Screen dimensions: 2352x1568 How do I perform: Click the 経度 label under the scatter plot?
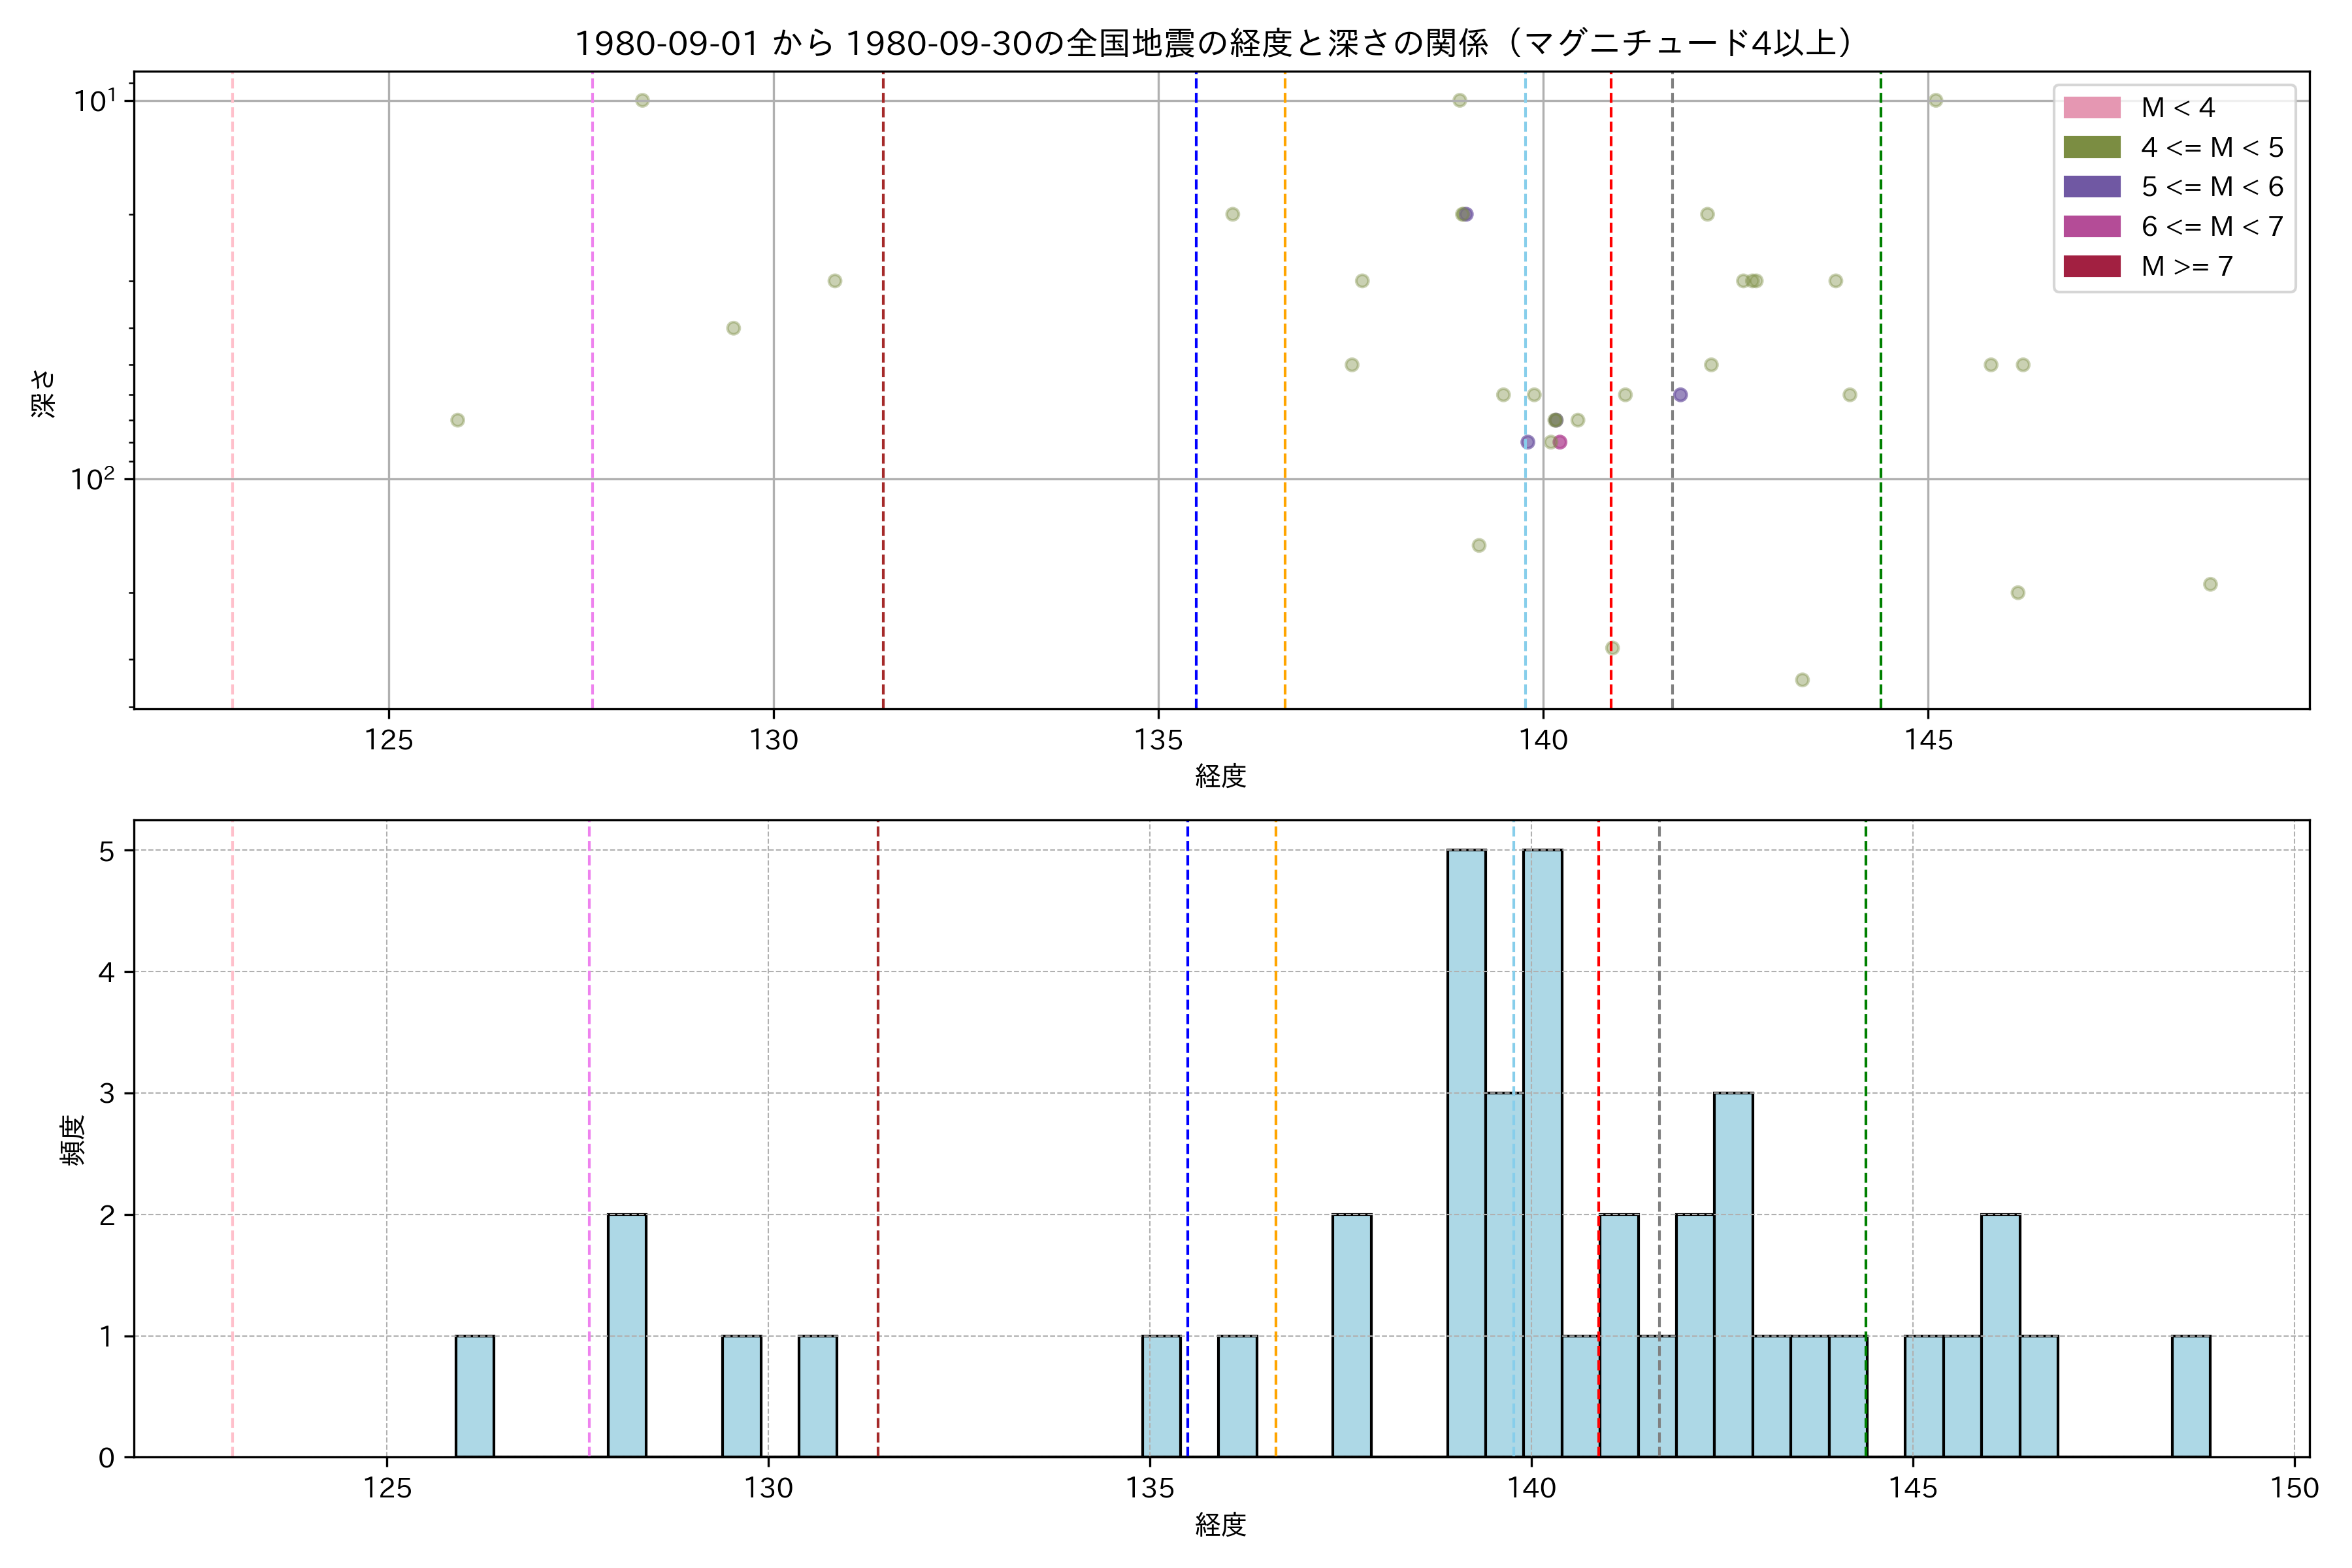coord(1220,776)
